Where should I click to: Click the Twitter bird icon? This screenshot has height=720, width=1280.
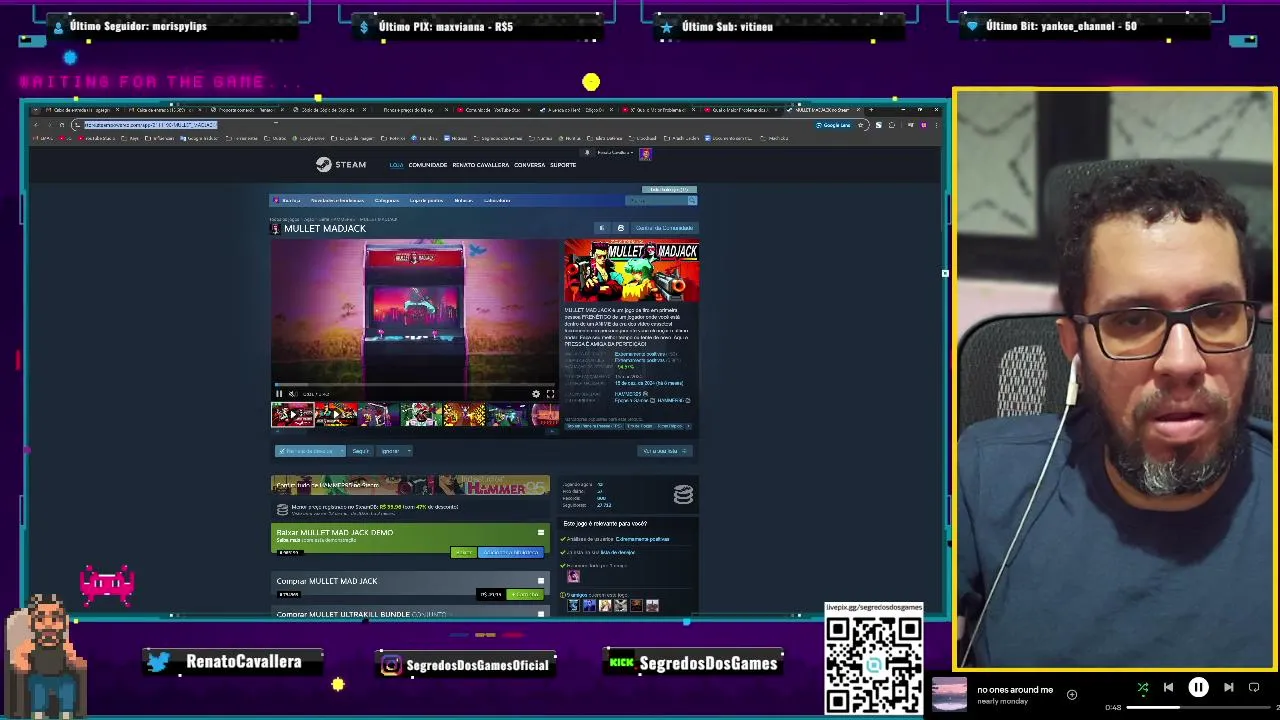point(158,661)
